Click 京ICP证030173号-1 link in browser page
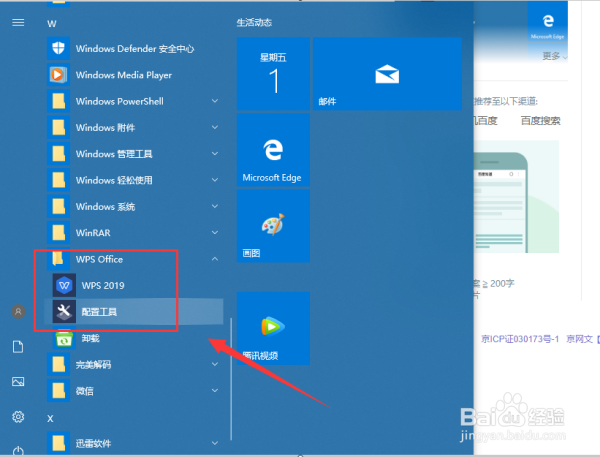The width and height of the screenshot is (600, 457). (x=520, y=339)
